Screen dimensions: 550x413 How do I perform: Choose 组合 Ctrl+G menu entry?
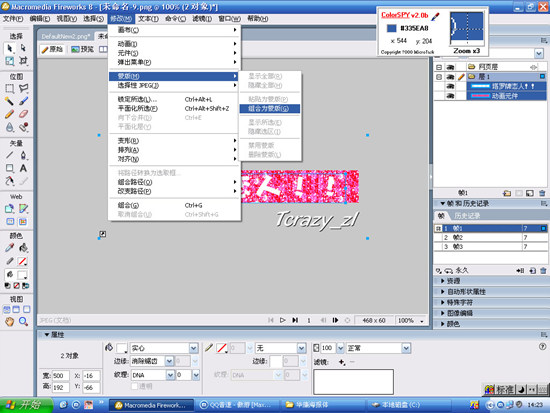[174, 205]
